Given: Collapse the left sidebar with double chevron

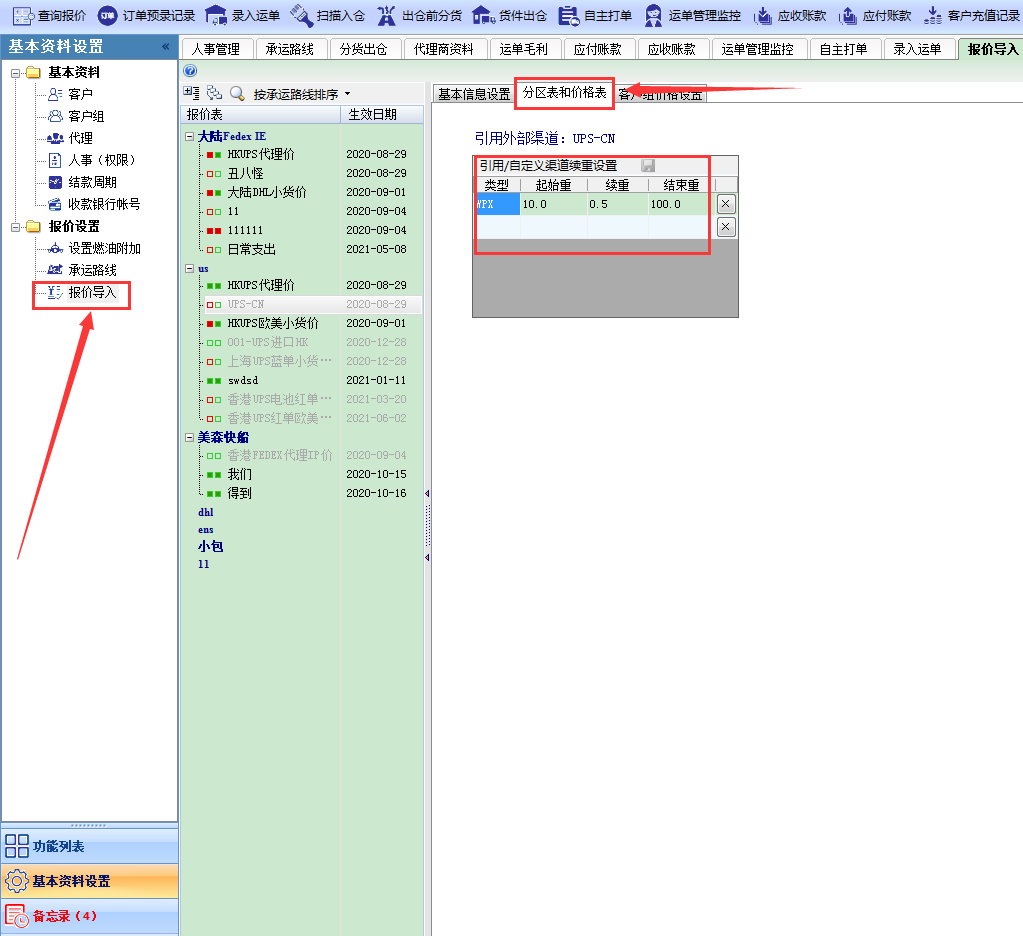Looking at the screenshot, I should coord(165,46).
